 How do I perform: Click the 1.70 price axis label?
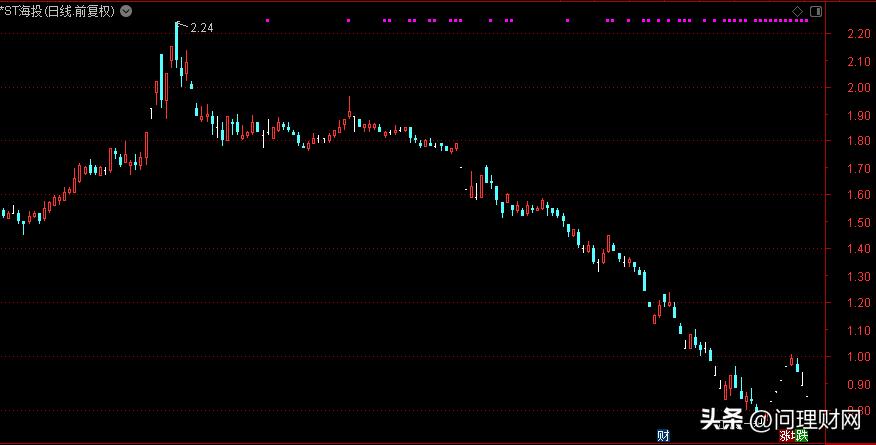(859, 168)
